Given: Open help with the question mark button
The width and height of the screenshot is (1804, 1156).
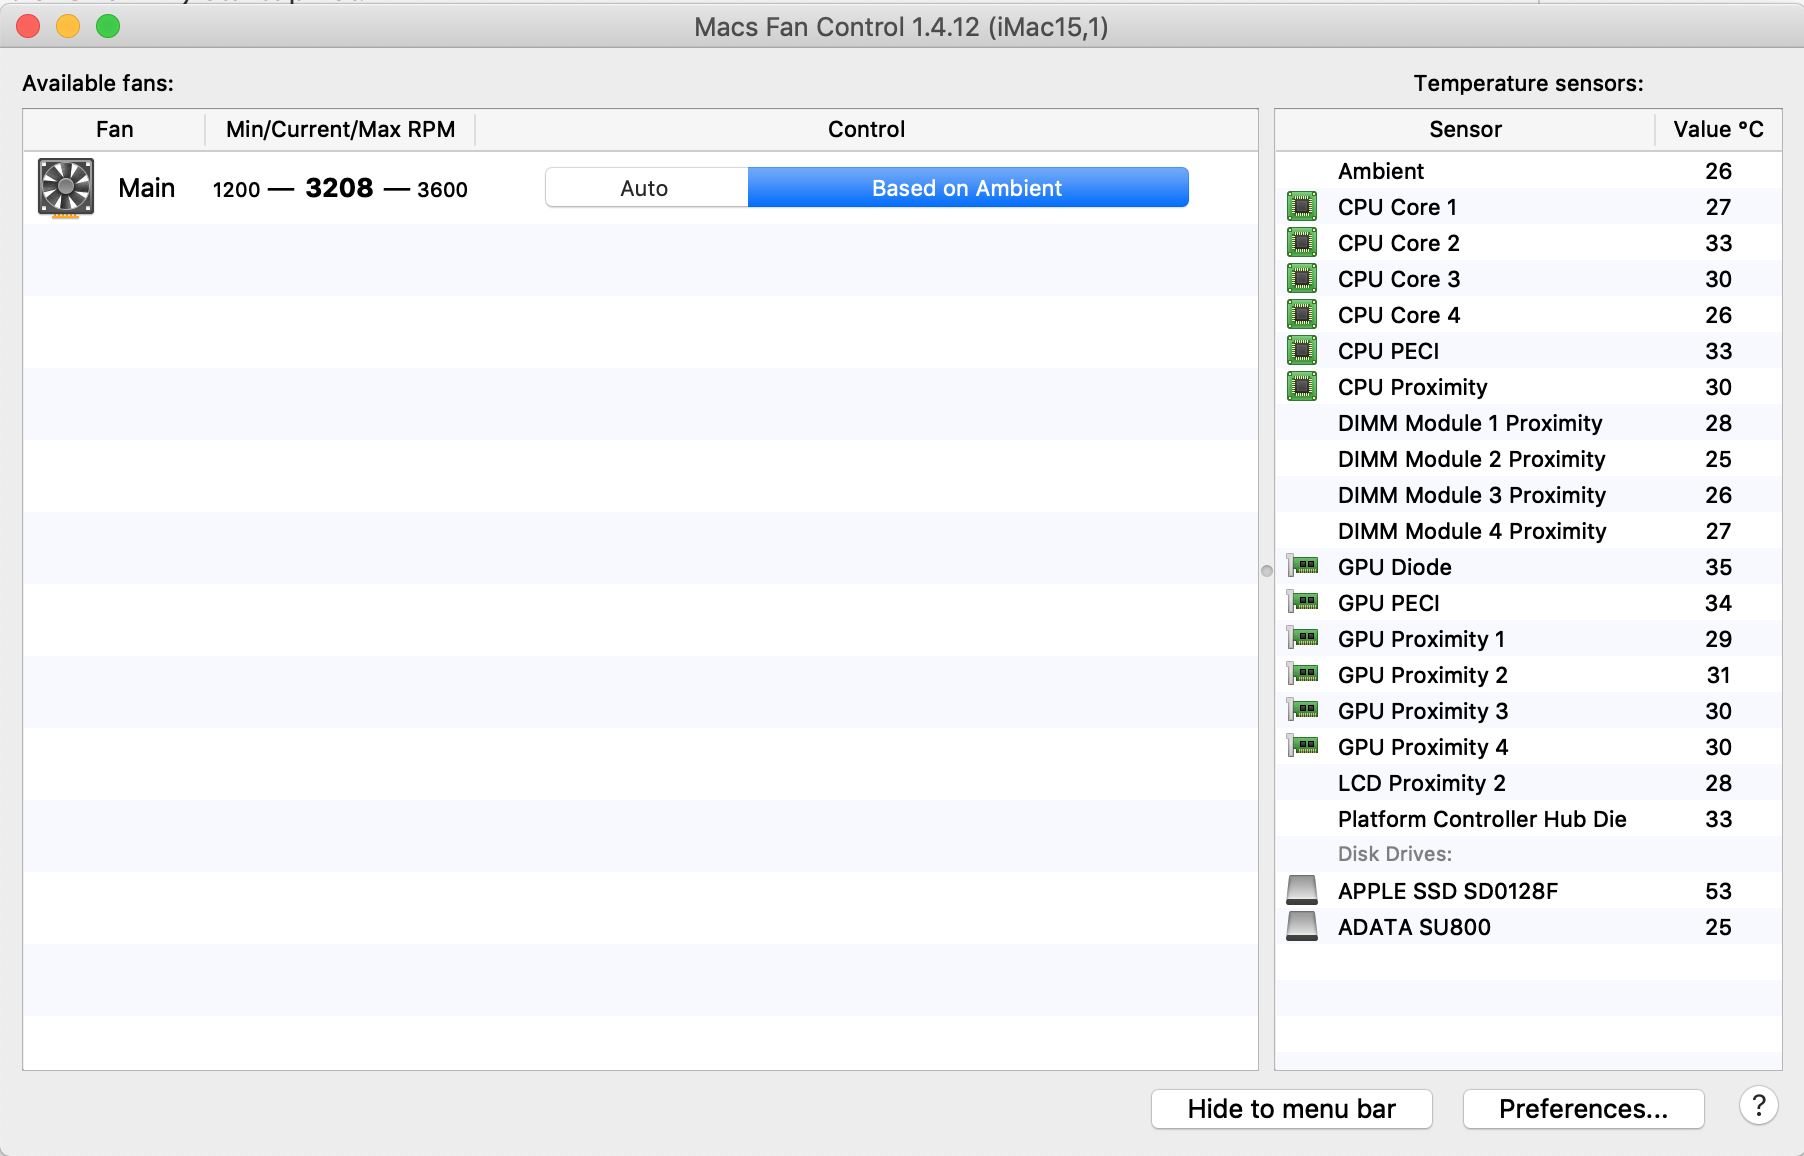Looking at the screenshot, I should pos(1759,1107).
